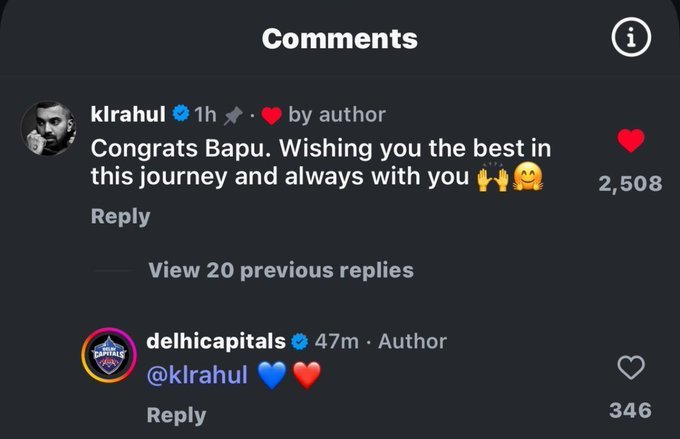
Task: Tap the hugging face emoji
Action: click(x=527, y=177)
